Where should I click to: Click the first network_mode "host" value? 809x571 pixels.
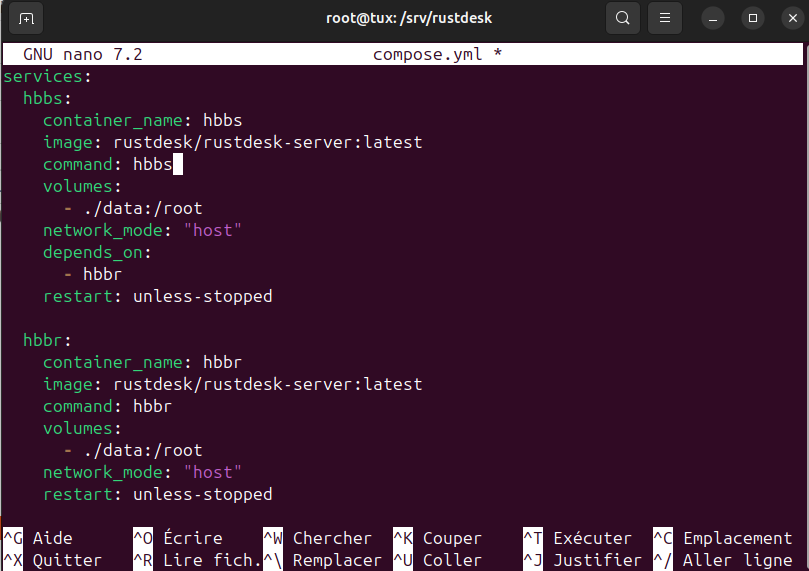click(x=212, y=230)
